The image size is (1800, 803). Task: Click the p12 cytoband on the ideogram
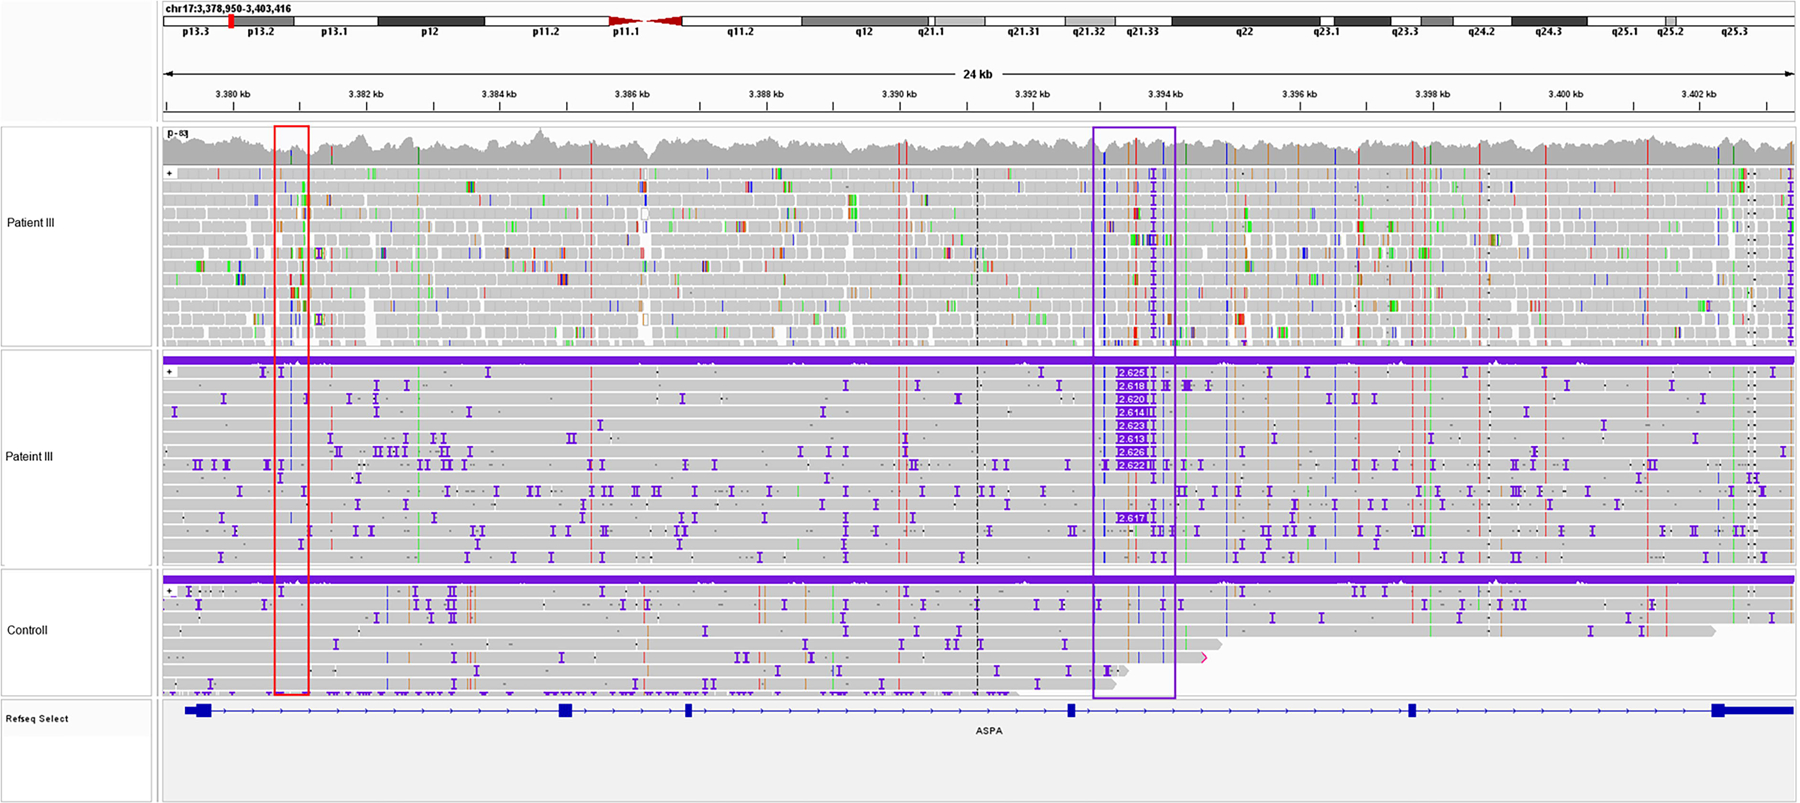point(430,21)
